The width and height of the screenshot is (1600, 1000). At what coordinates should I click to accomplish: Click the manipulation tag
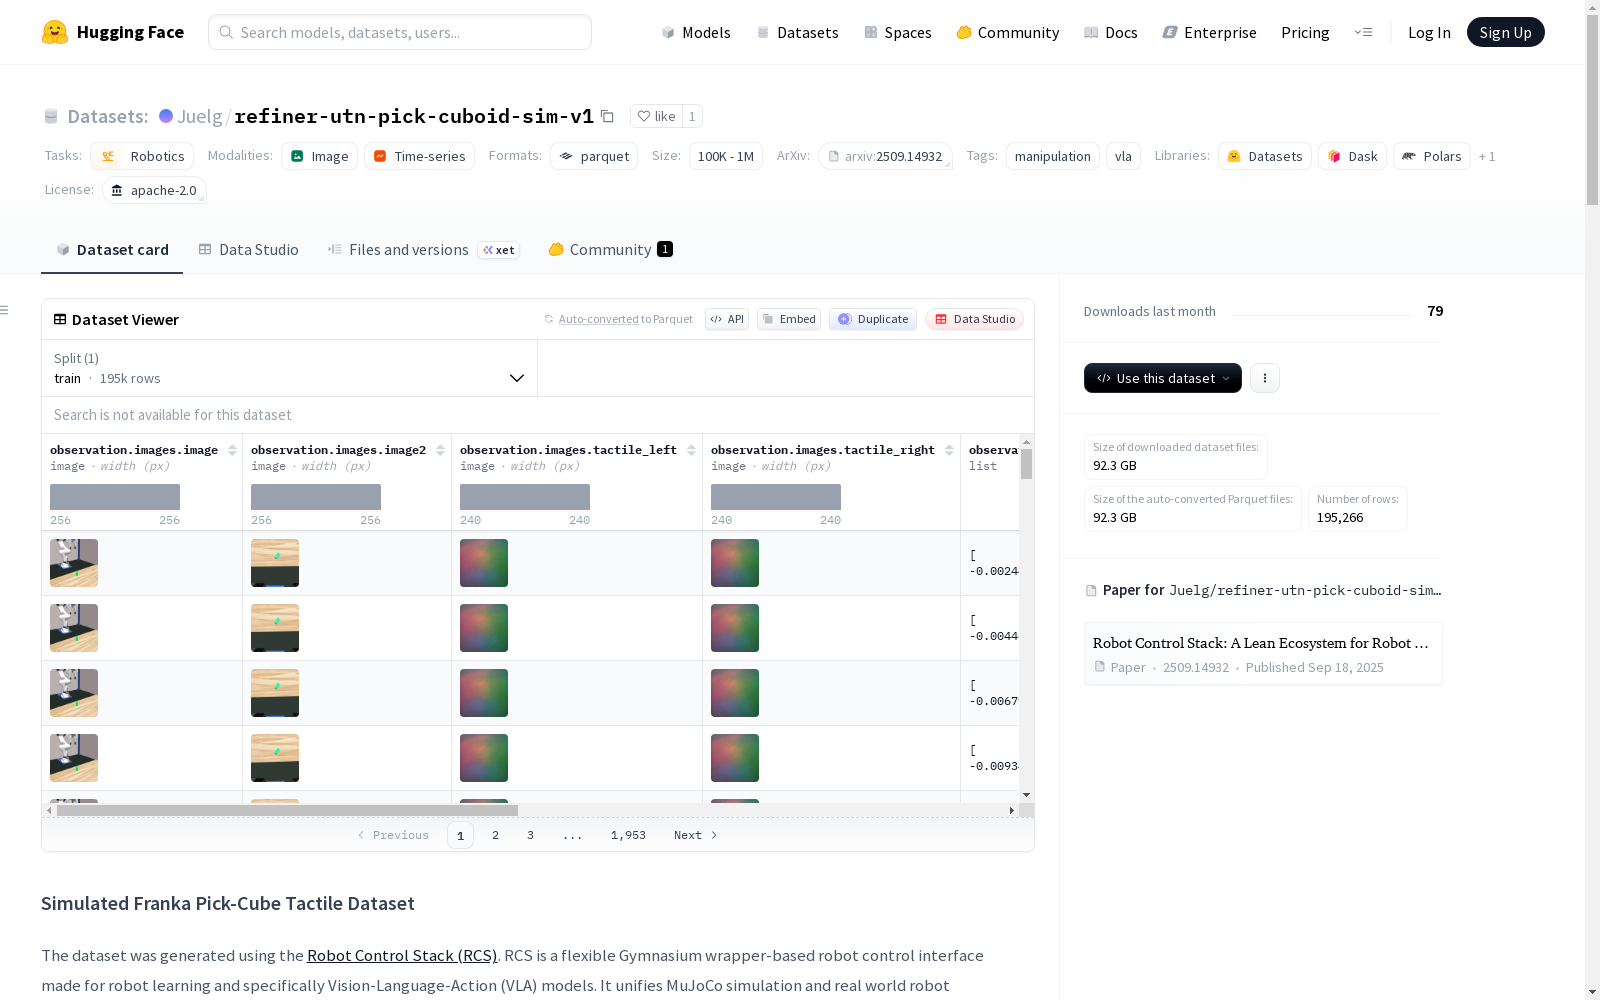tap(1053, 156)
